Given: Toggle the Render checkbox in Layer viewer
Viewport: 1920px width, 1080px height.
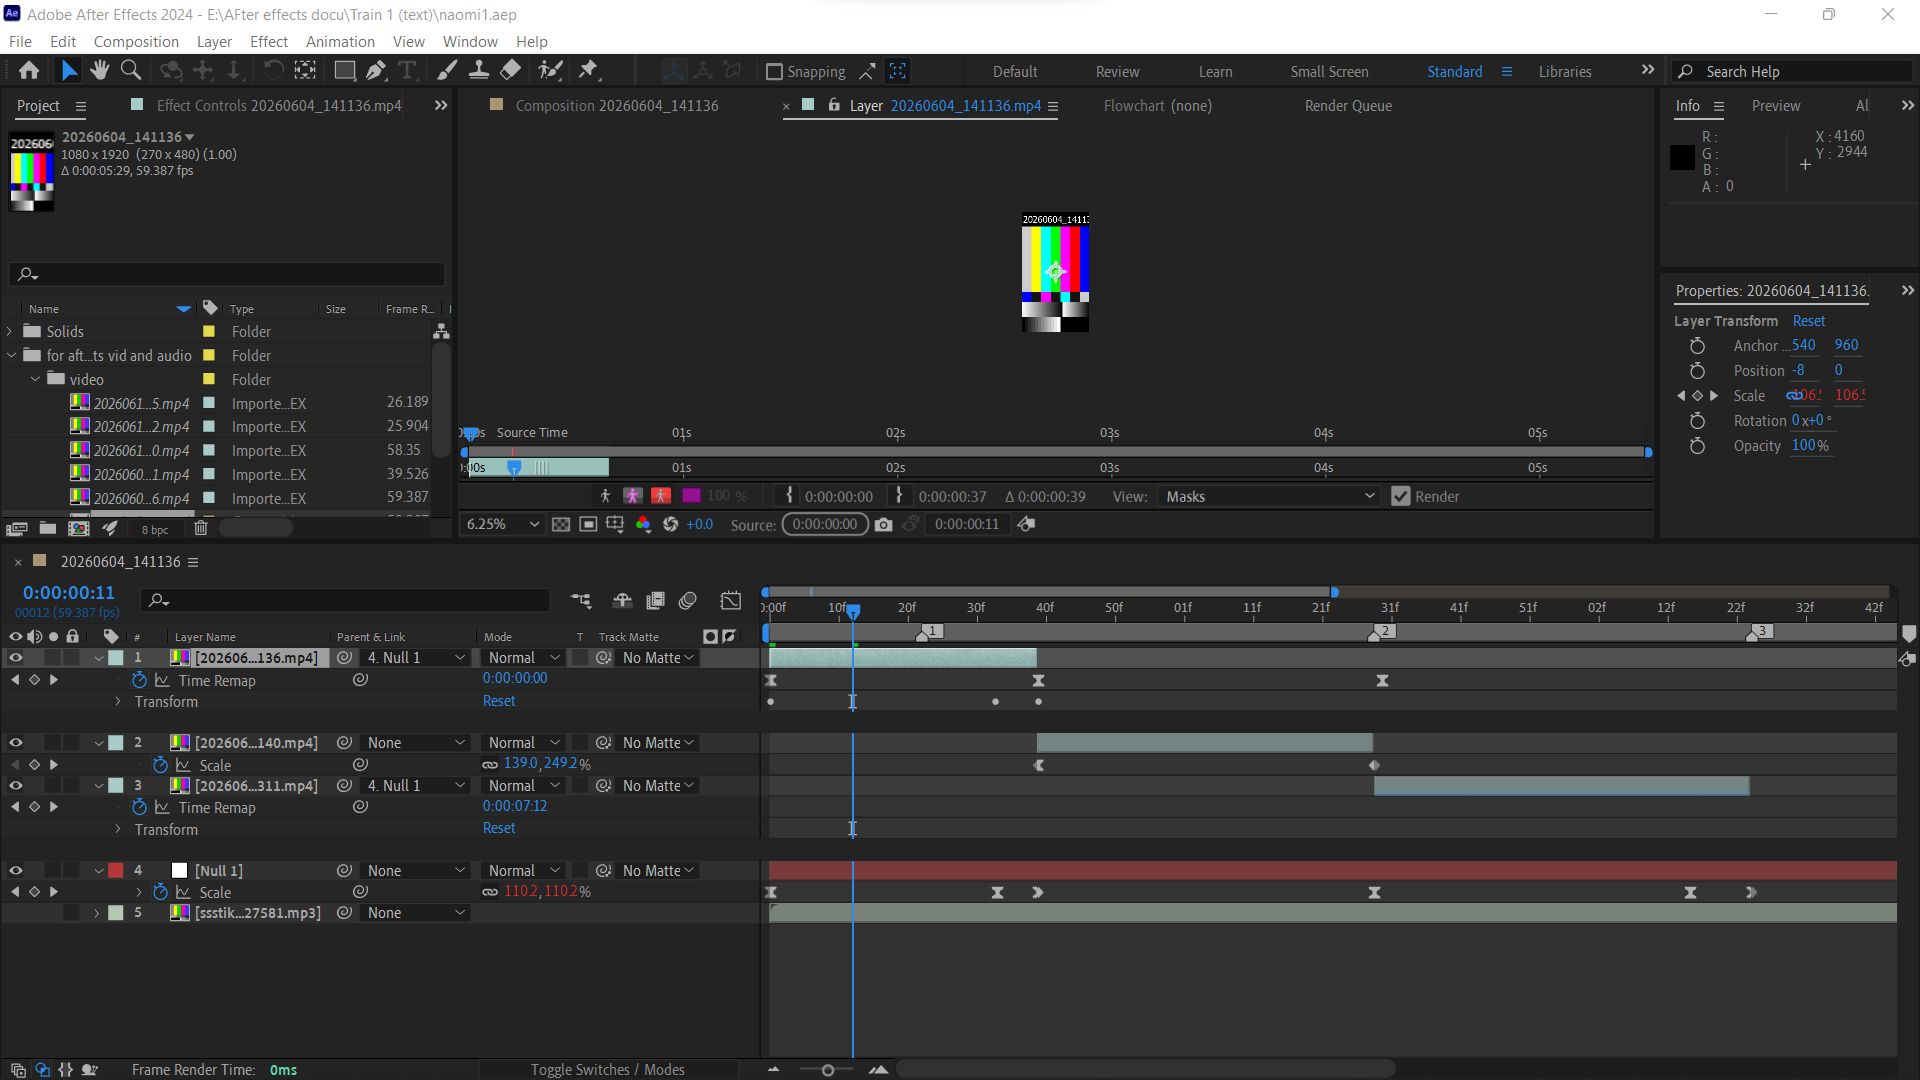Looking at the screenshot, I should 1401,496.
